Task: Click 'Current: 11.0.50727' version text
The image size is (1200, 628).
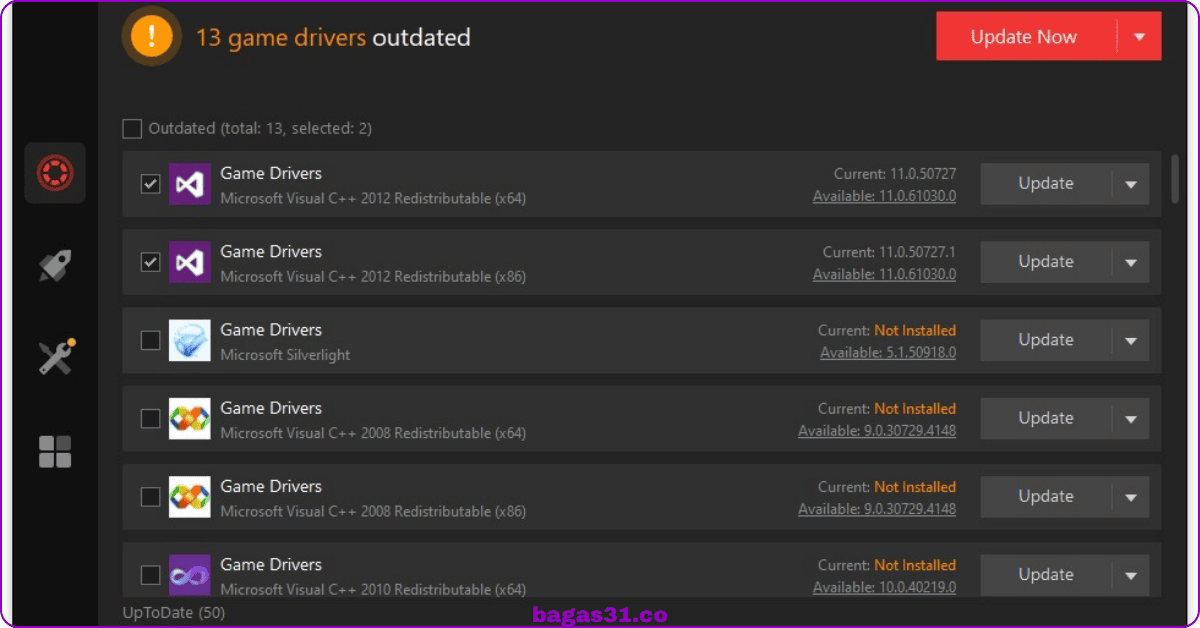Action: click(x=895, y=173)
